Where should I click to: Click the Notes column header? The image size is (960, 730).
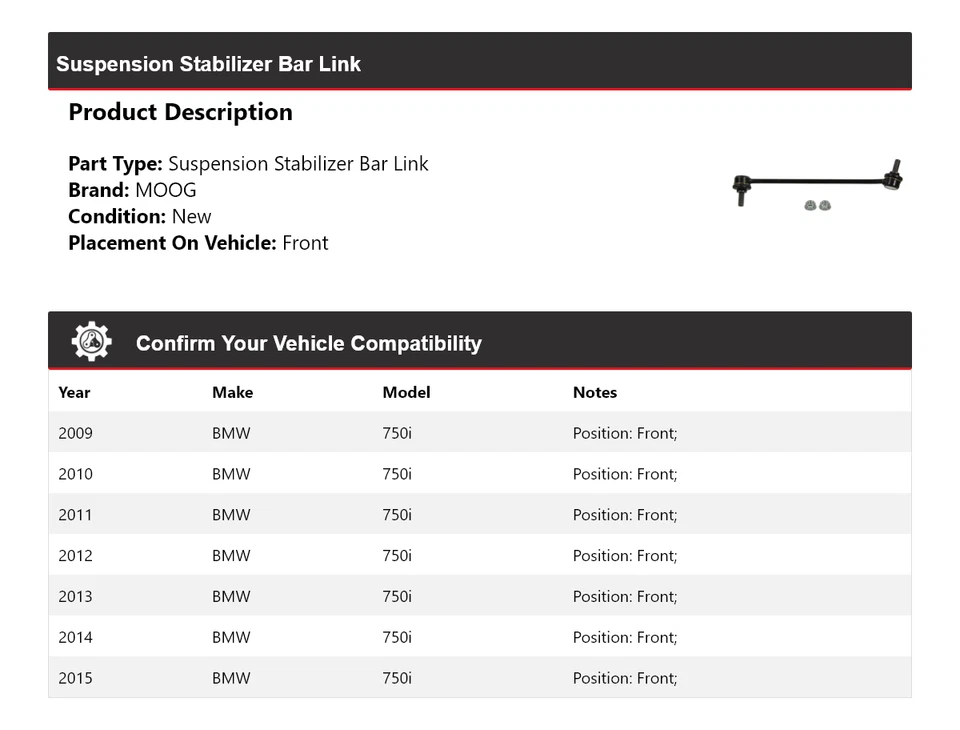[594, 392]
